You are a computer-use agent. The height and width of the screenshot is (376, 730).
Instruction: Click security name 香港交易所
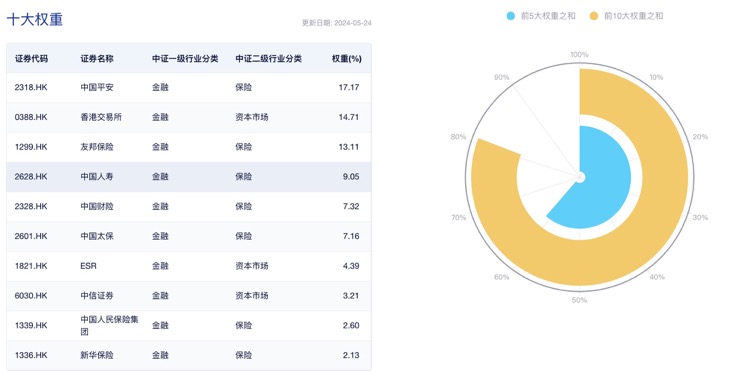pyautogui.click(x=101, y=117)
